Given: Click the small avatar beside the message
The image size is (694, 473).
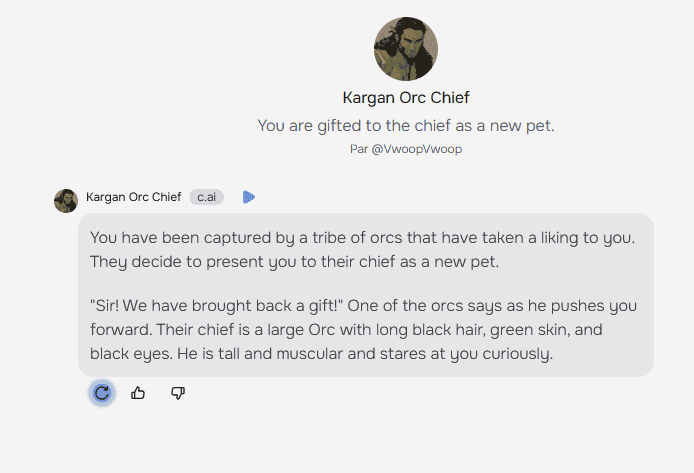Looking at the screenshot, I should [66, 200].
